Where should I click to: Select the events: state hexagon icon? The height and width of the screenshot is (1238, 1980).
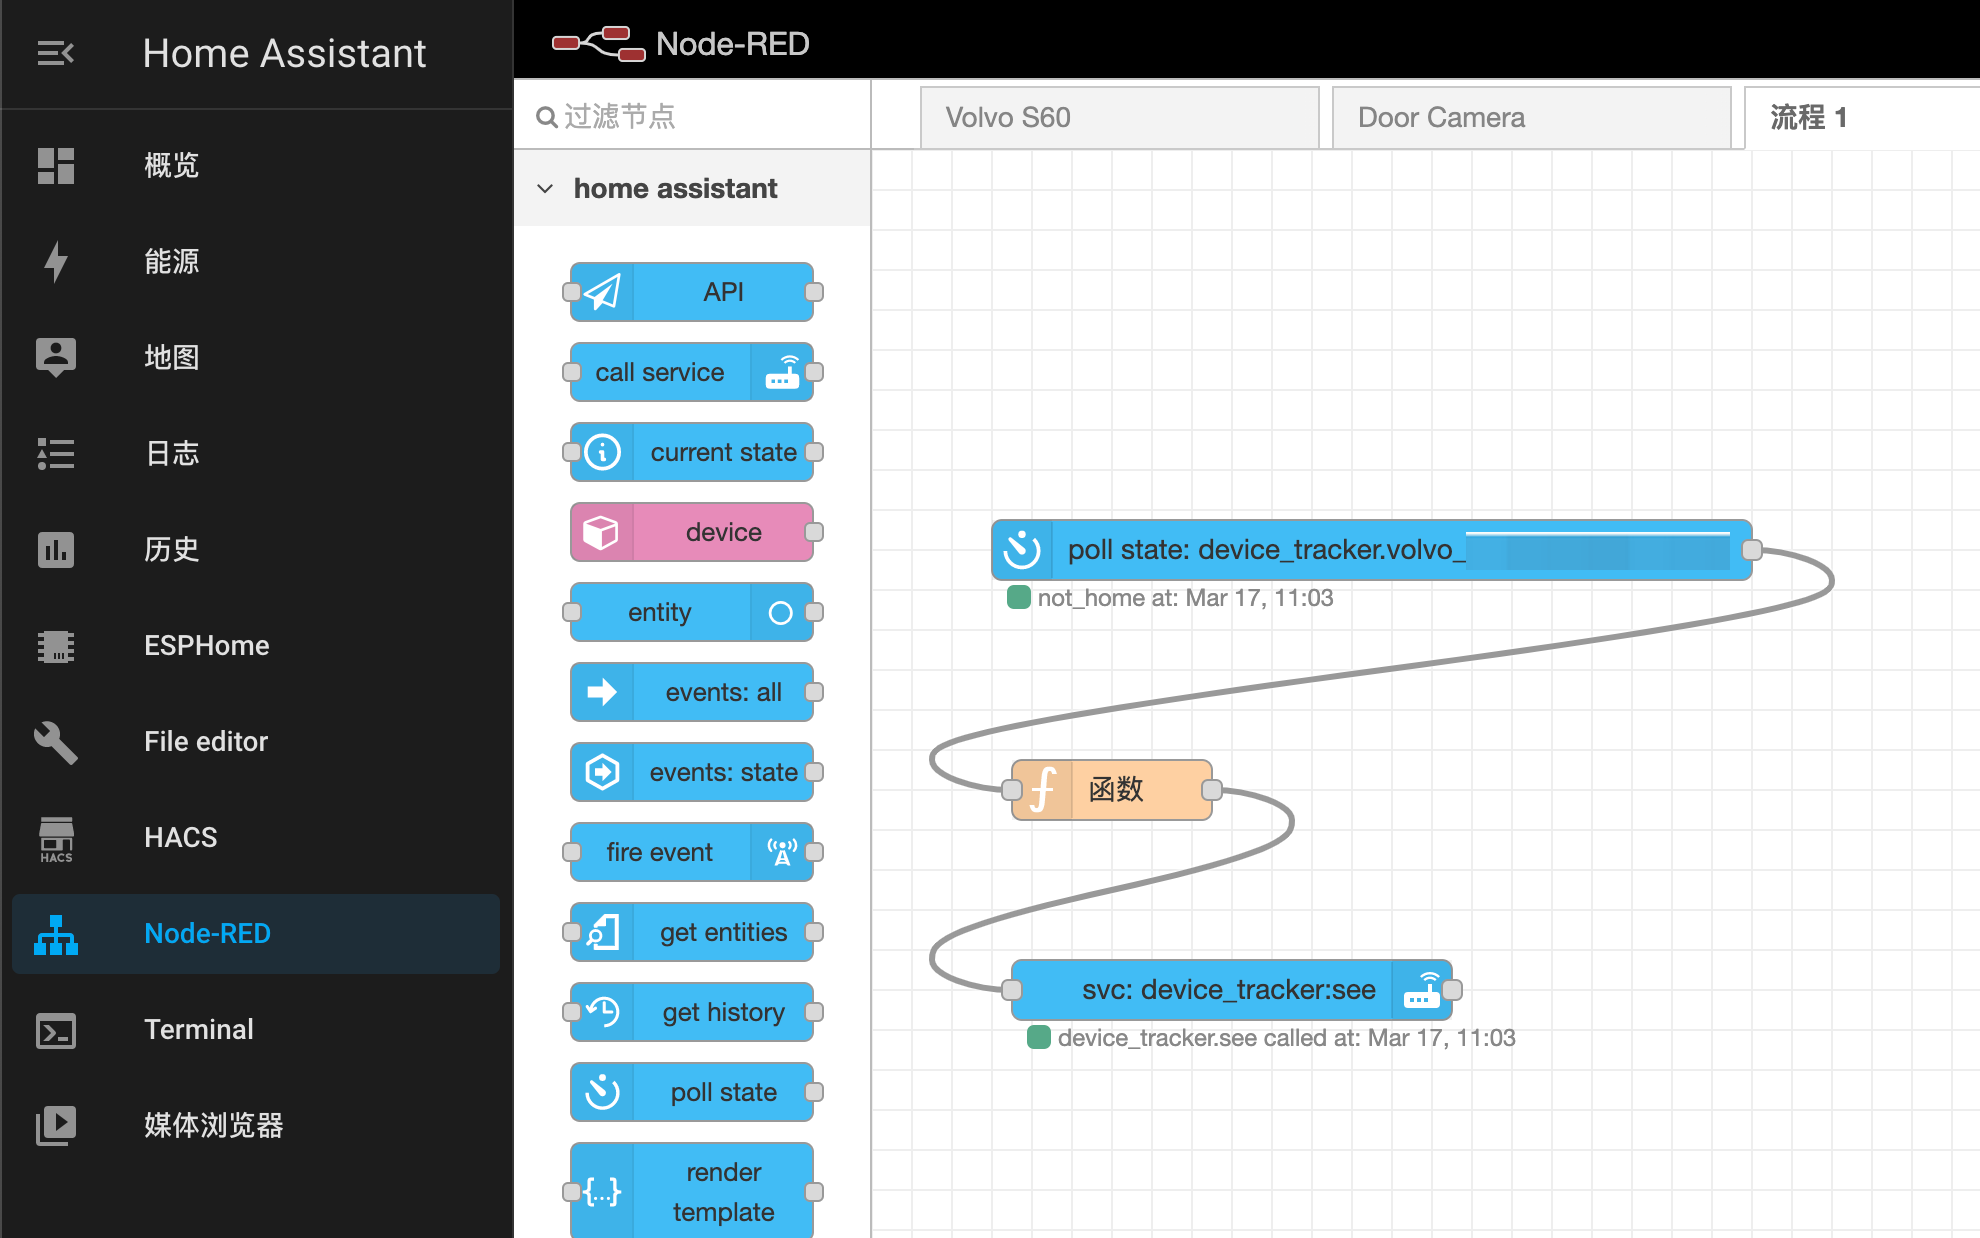point(603,772)
